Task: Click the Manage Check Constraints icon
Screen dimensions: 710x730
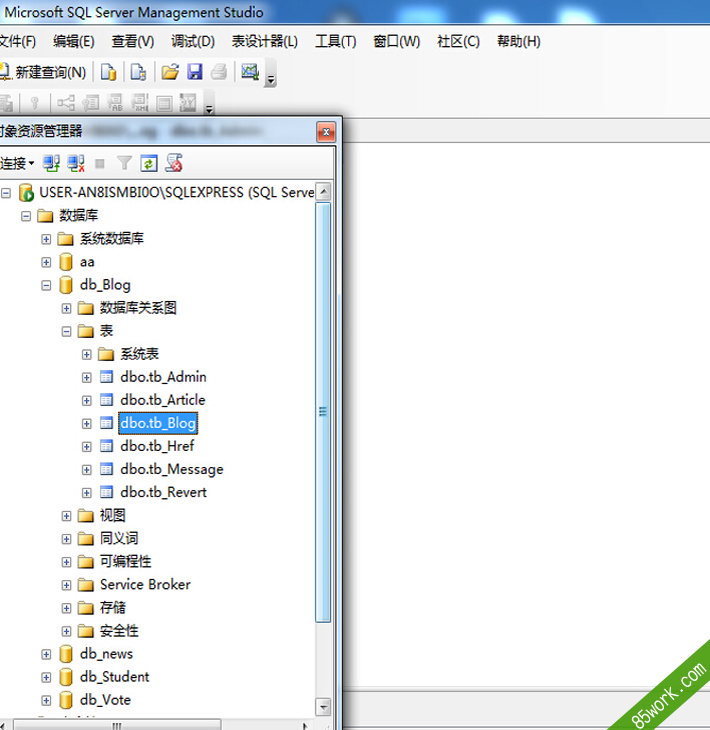Action: (x=164, y=103)
